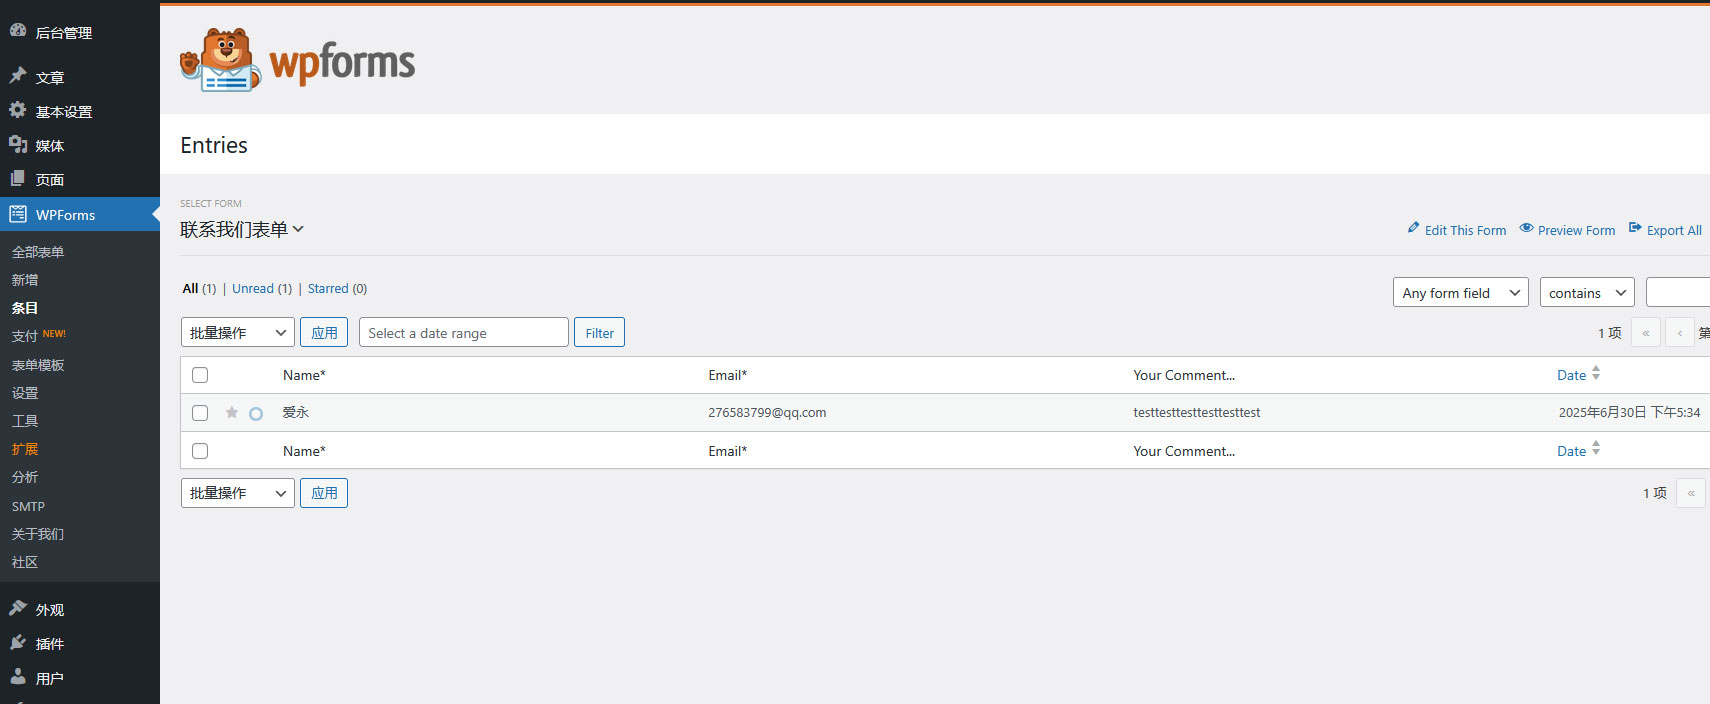
Task: Expand the Any form field dropdown
Action: point(1460,292)
